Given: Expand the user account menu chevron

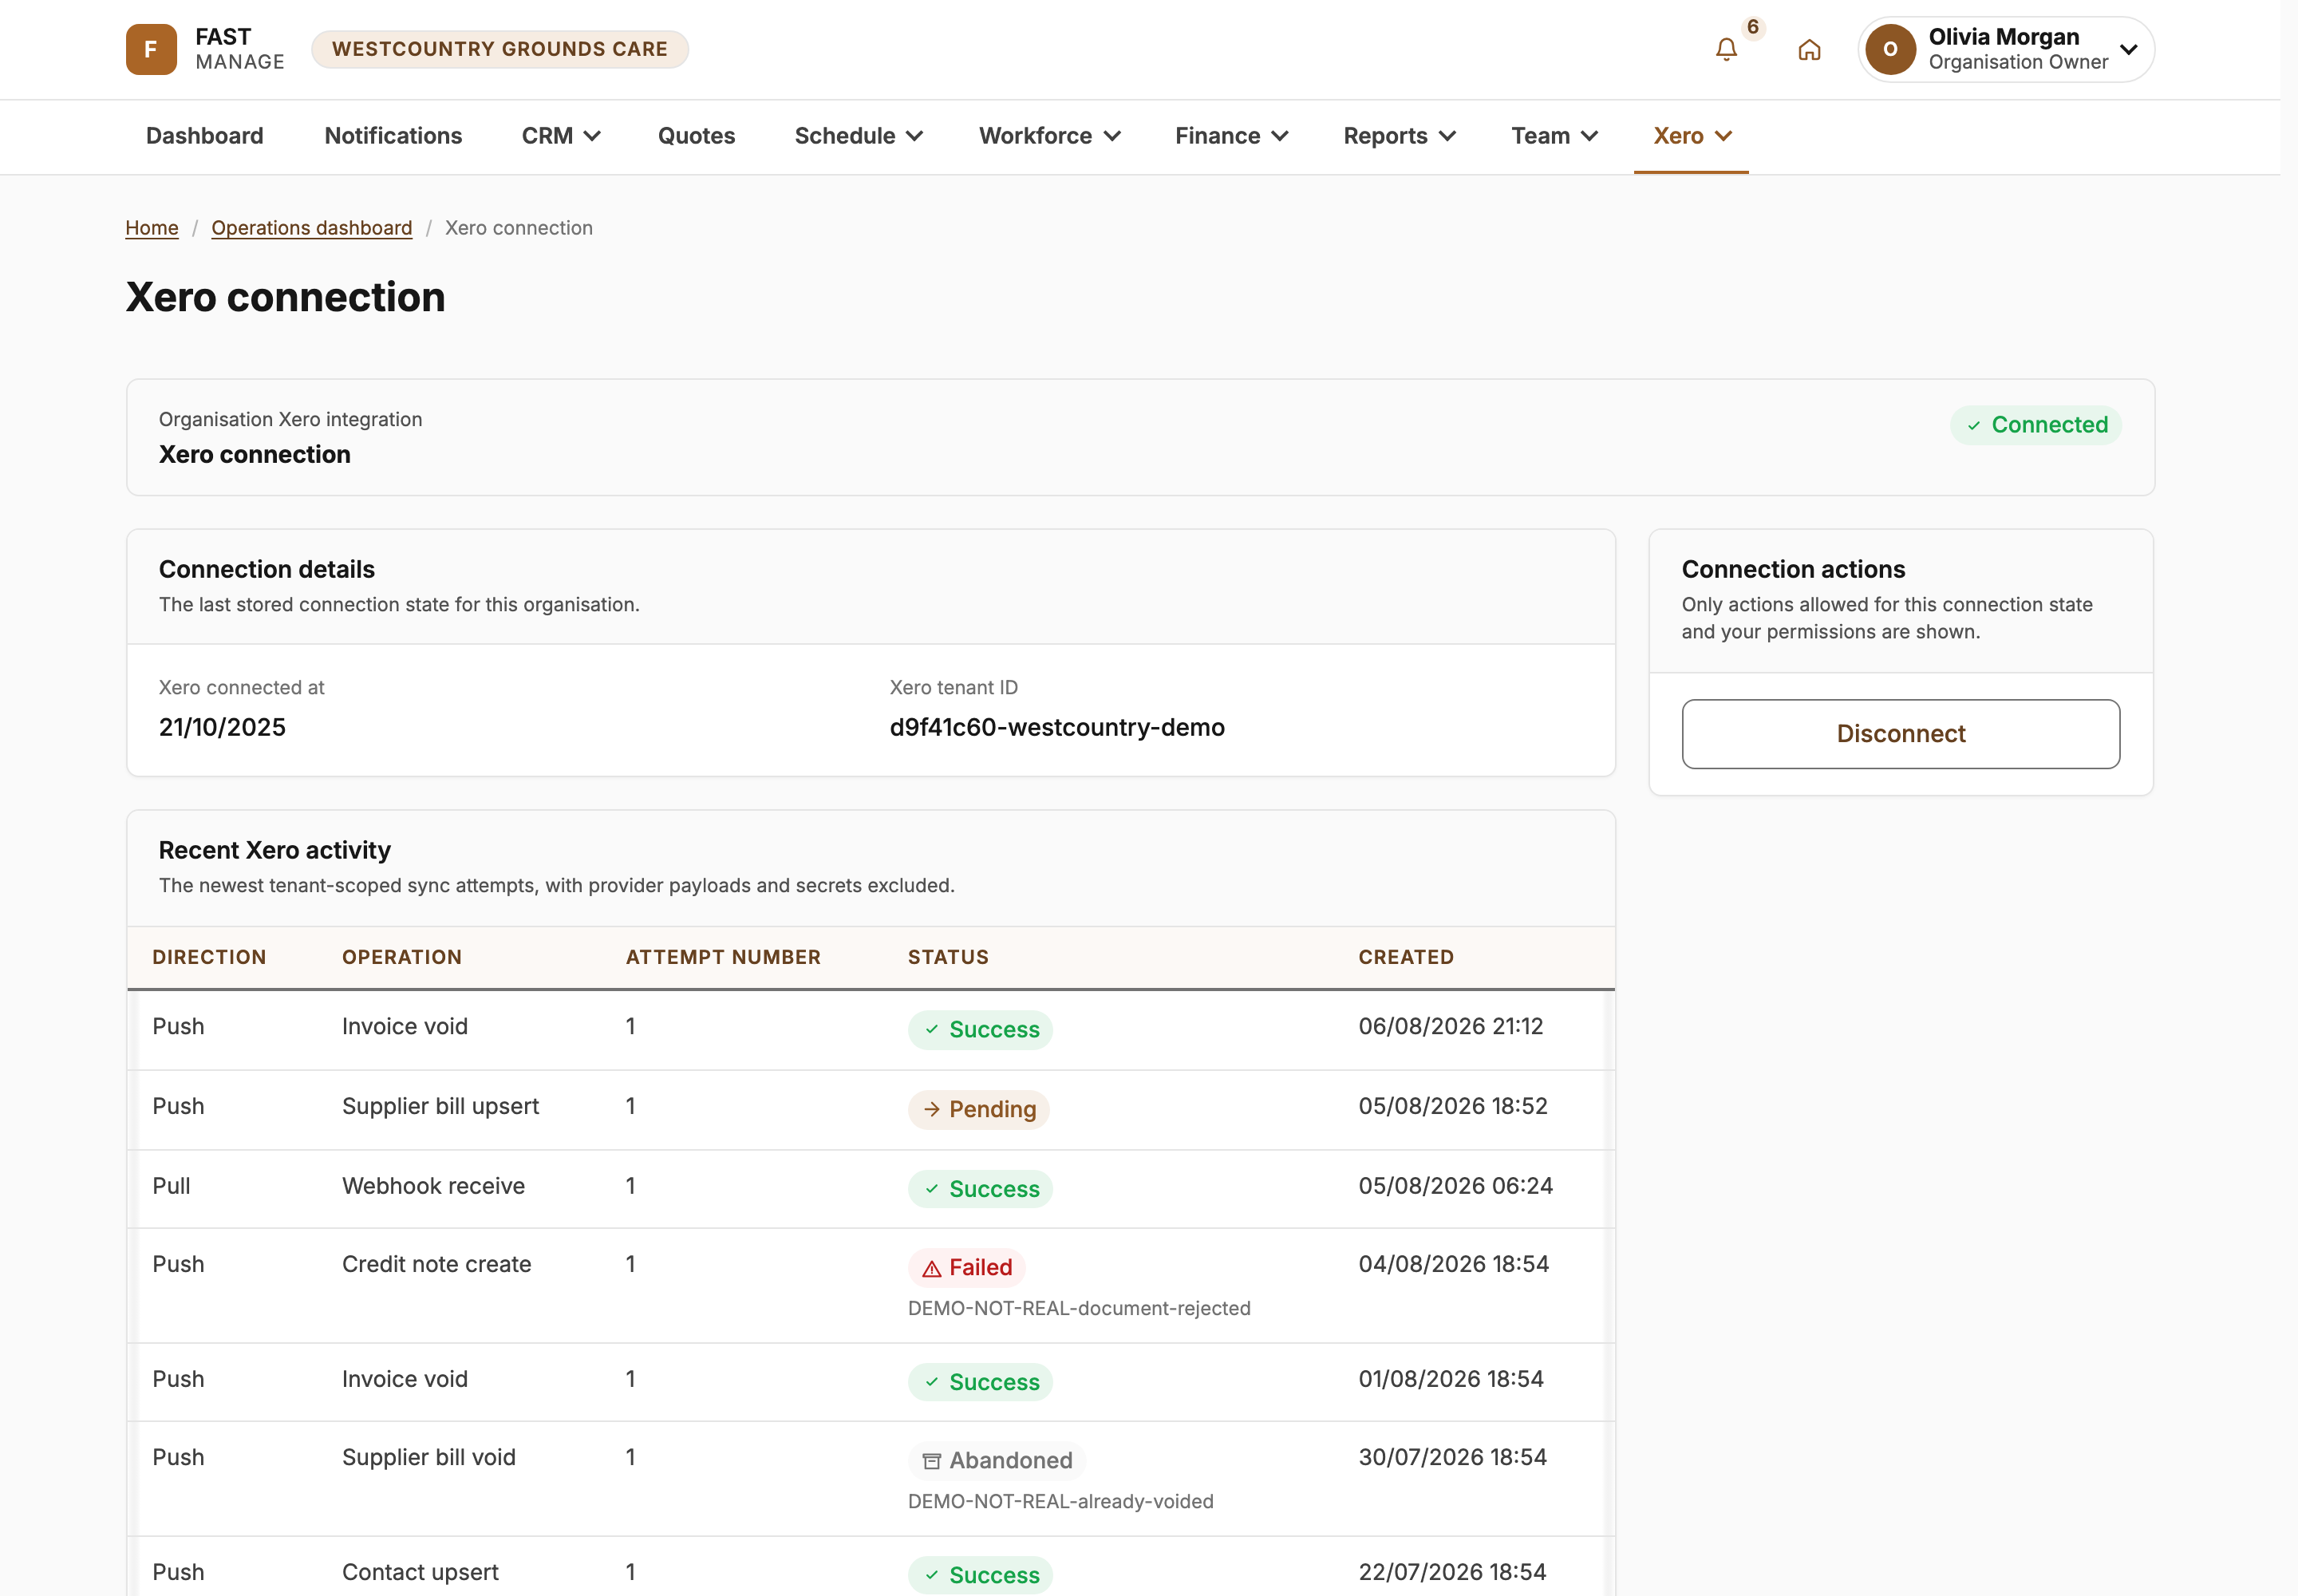Looking at the screenshot, I should pyautogui.click(x=2129, y=49).
